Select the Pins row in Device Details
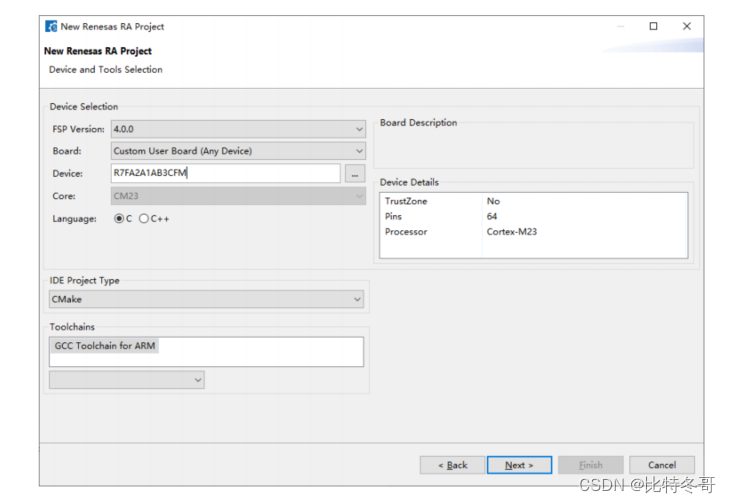Image resolution: width=731 pixels, height=503 pixels. point(533,216)
